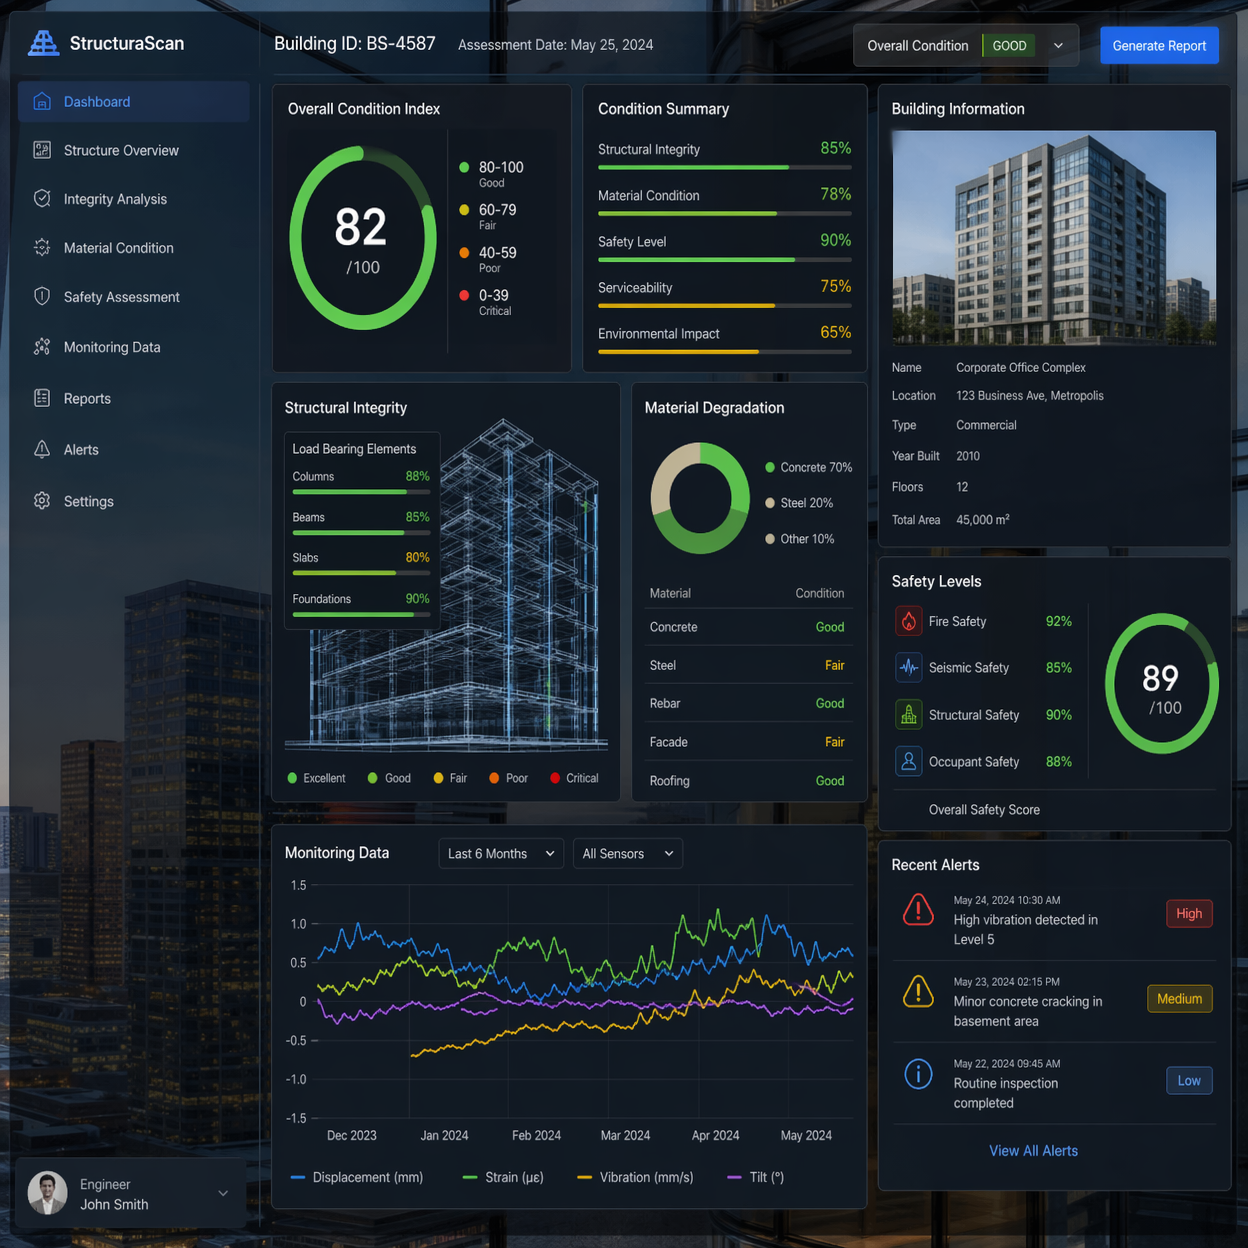Image resolution: width=1248 pixels, height=1248 pixels.
Task: Click the Generate Report button
Action: tap(1159, 46)
